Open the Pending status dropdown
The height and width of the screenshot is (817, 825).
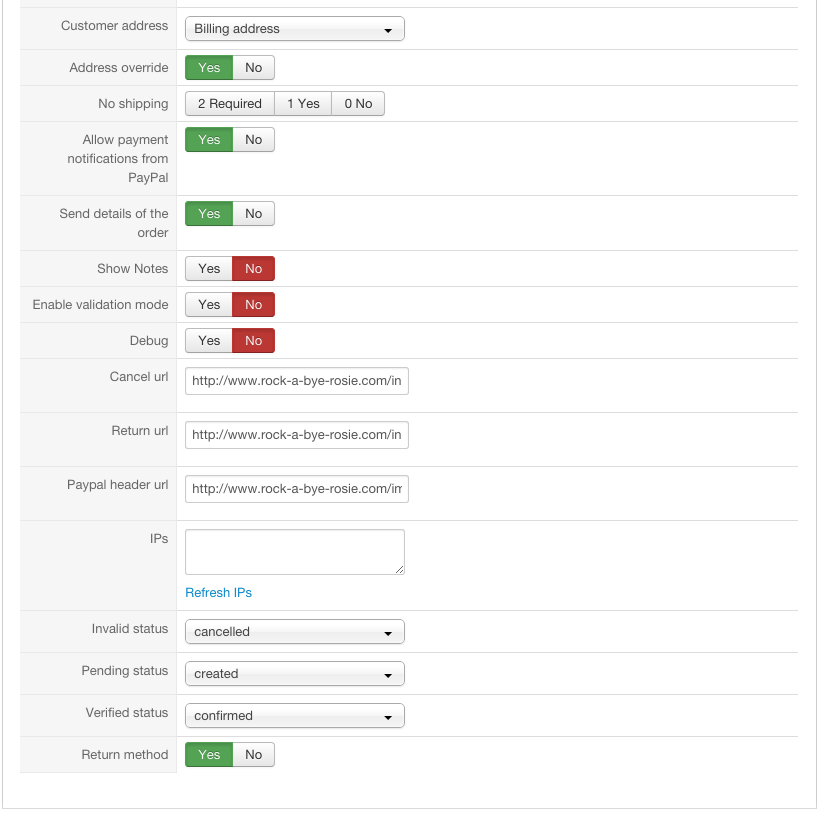(x=294, y=674)
